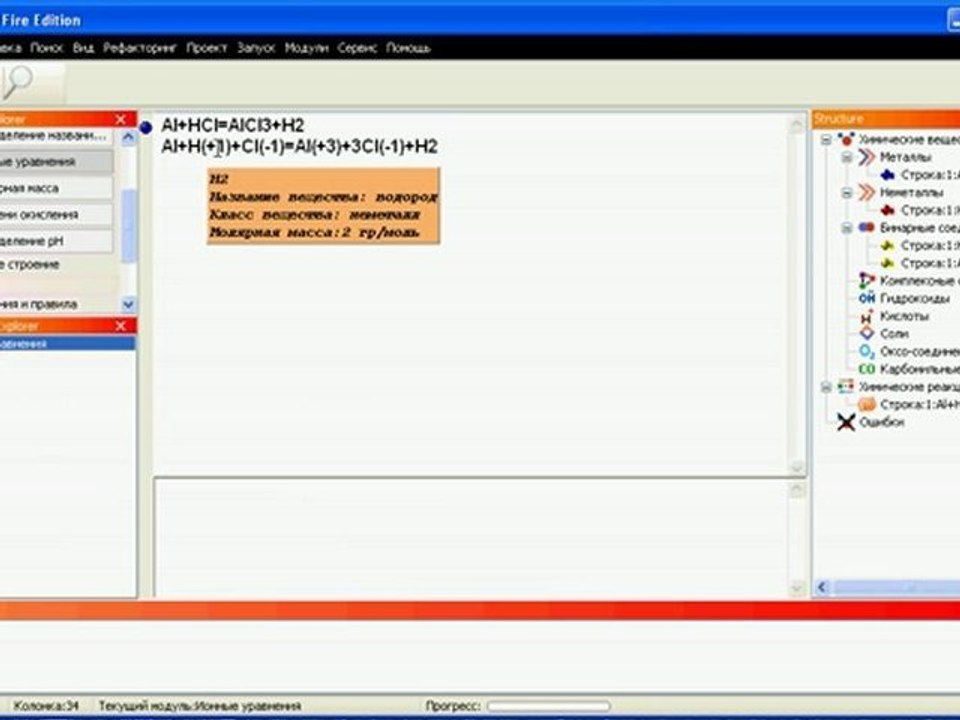Click the Неметаллы orange chevron icon
This screenshot has height=720, width=960.
pyautogui.click(x=866, y=193)
